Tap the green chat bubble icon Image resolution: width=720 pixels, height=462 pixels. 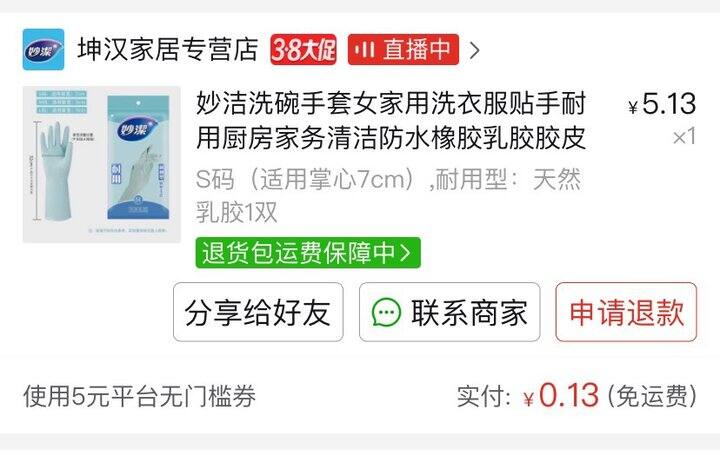(386, 312)
